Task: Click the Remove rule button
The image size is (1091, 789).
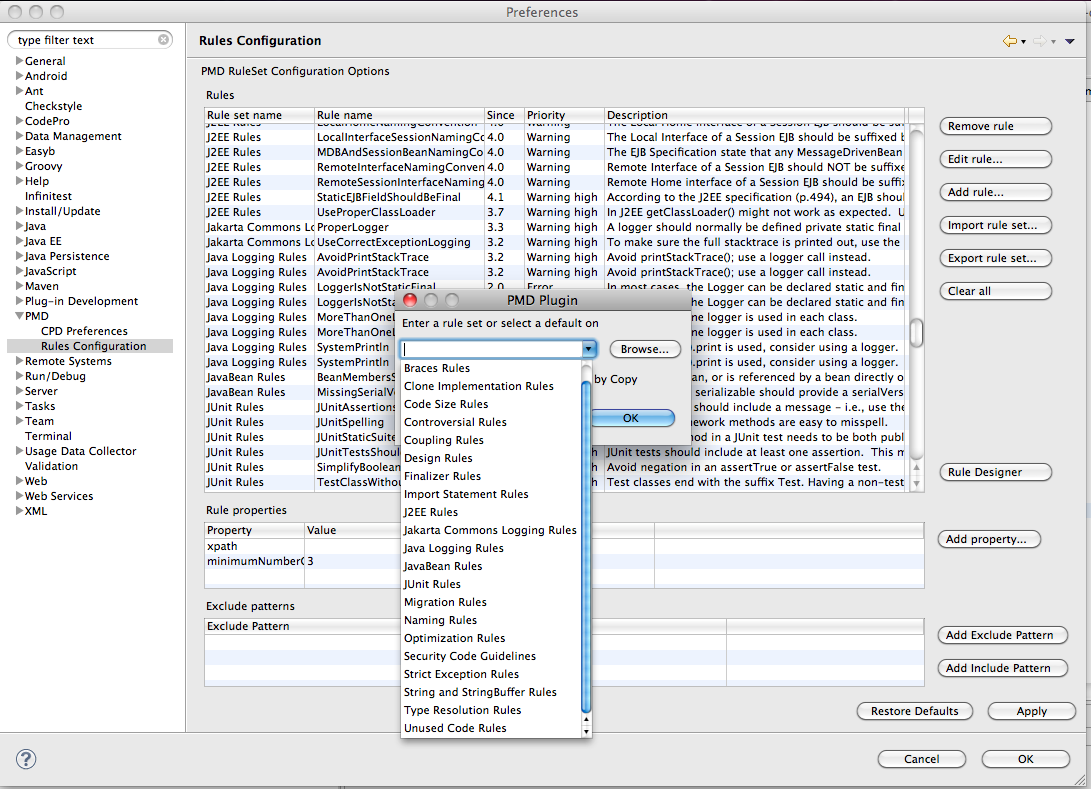Action: pos(995,126)
